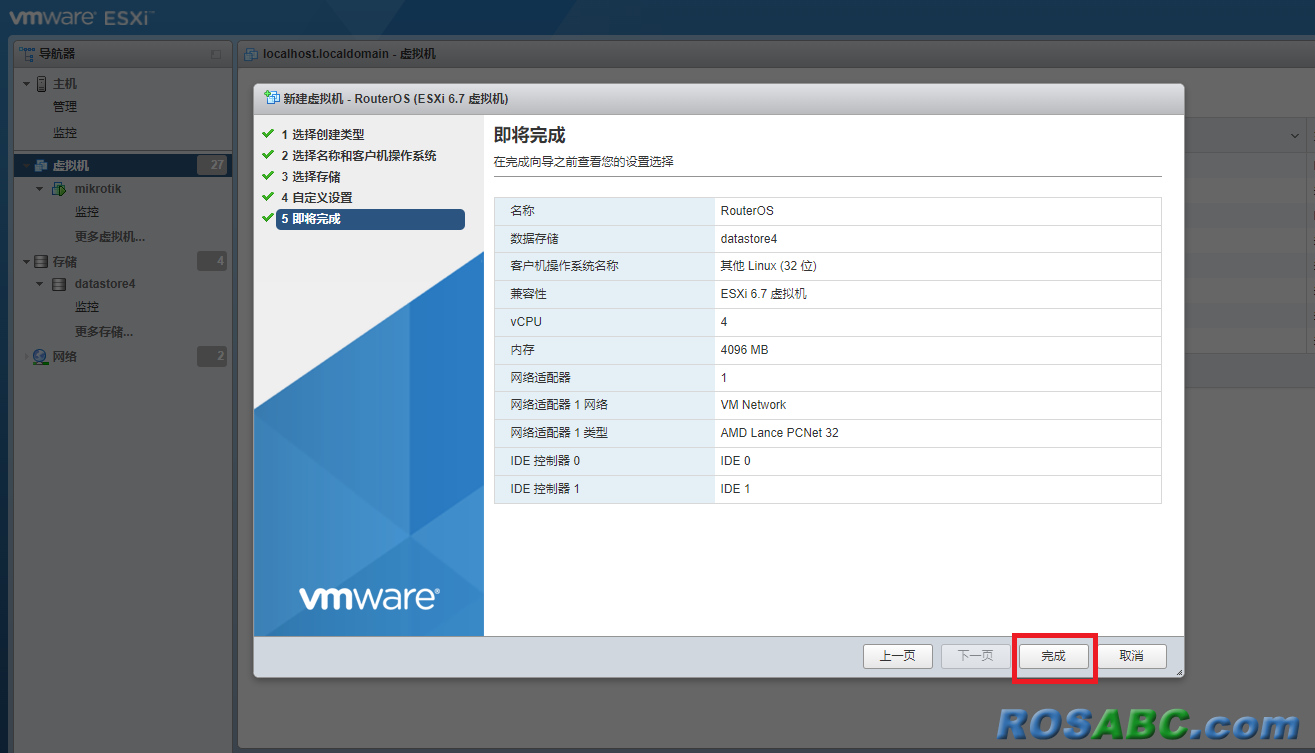Select wizard step 5 即将完成
The height and width of the screenshot is (753, 1315).
tap(370, 219)
